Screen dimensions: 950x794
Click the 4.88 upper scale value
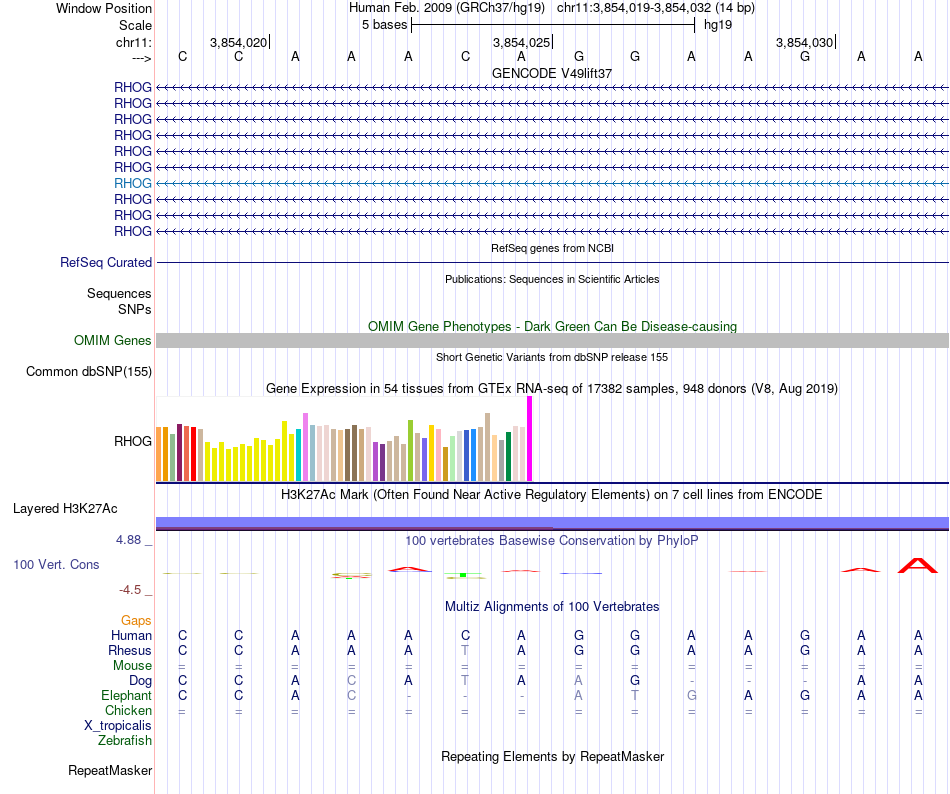click(x=128, y=539)
